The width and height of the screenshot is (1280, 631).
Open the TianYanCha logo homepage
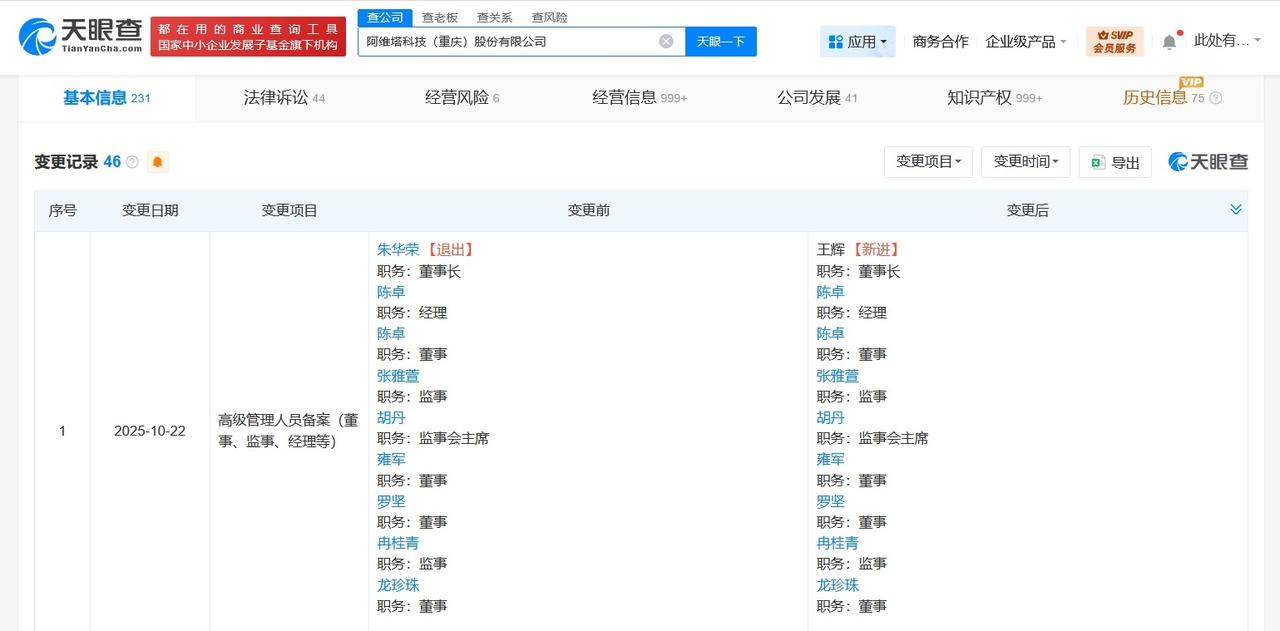click(80, 37)
